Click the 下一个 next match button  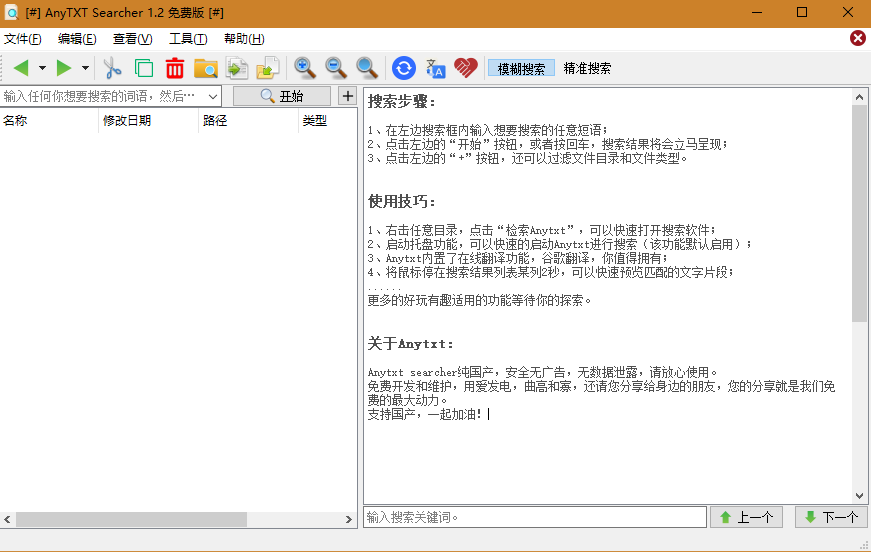point(830,517)
